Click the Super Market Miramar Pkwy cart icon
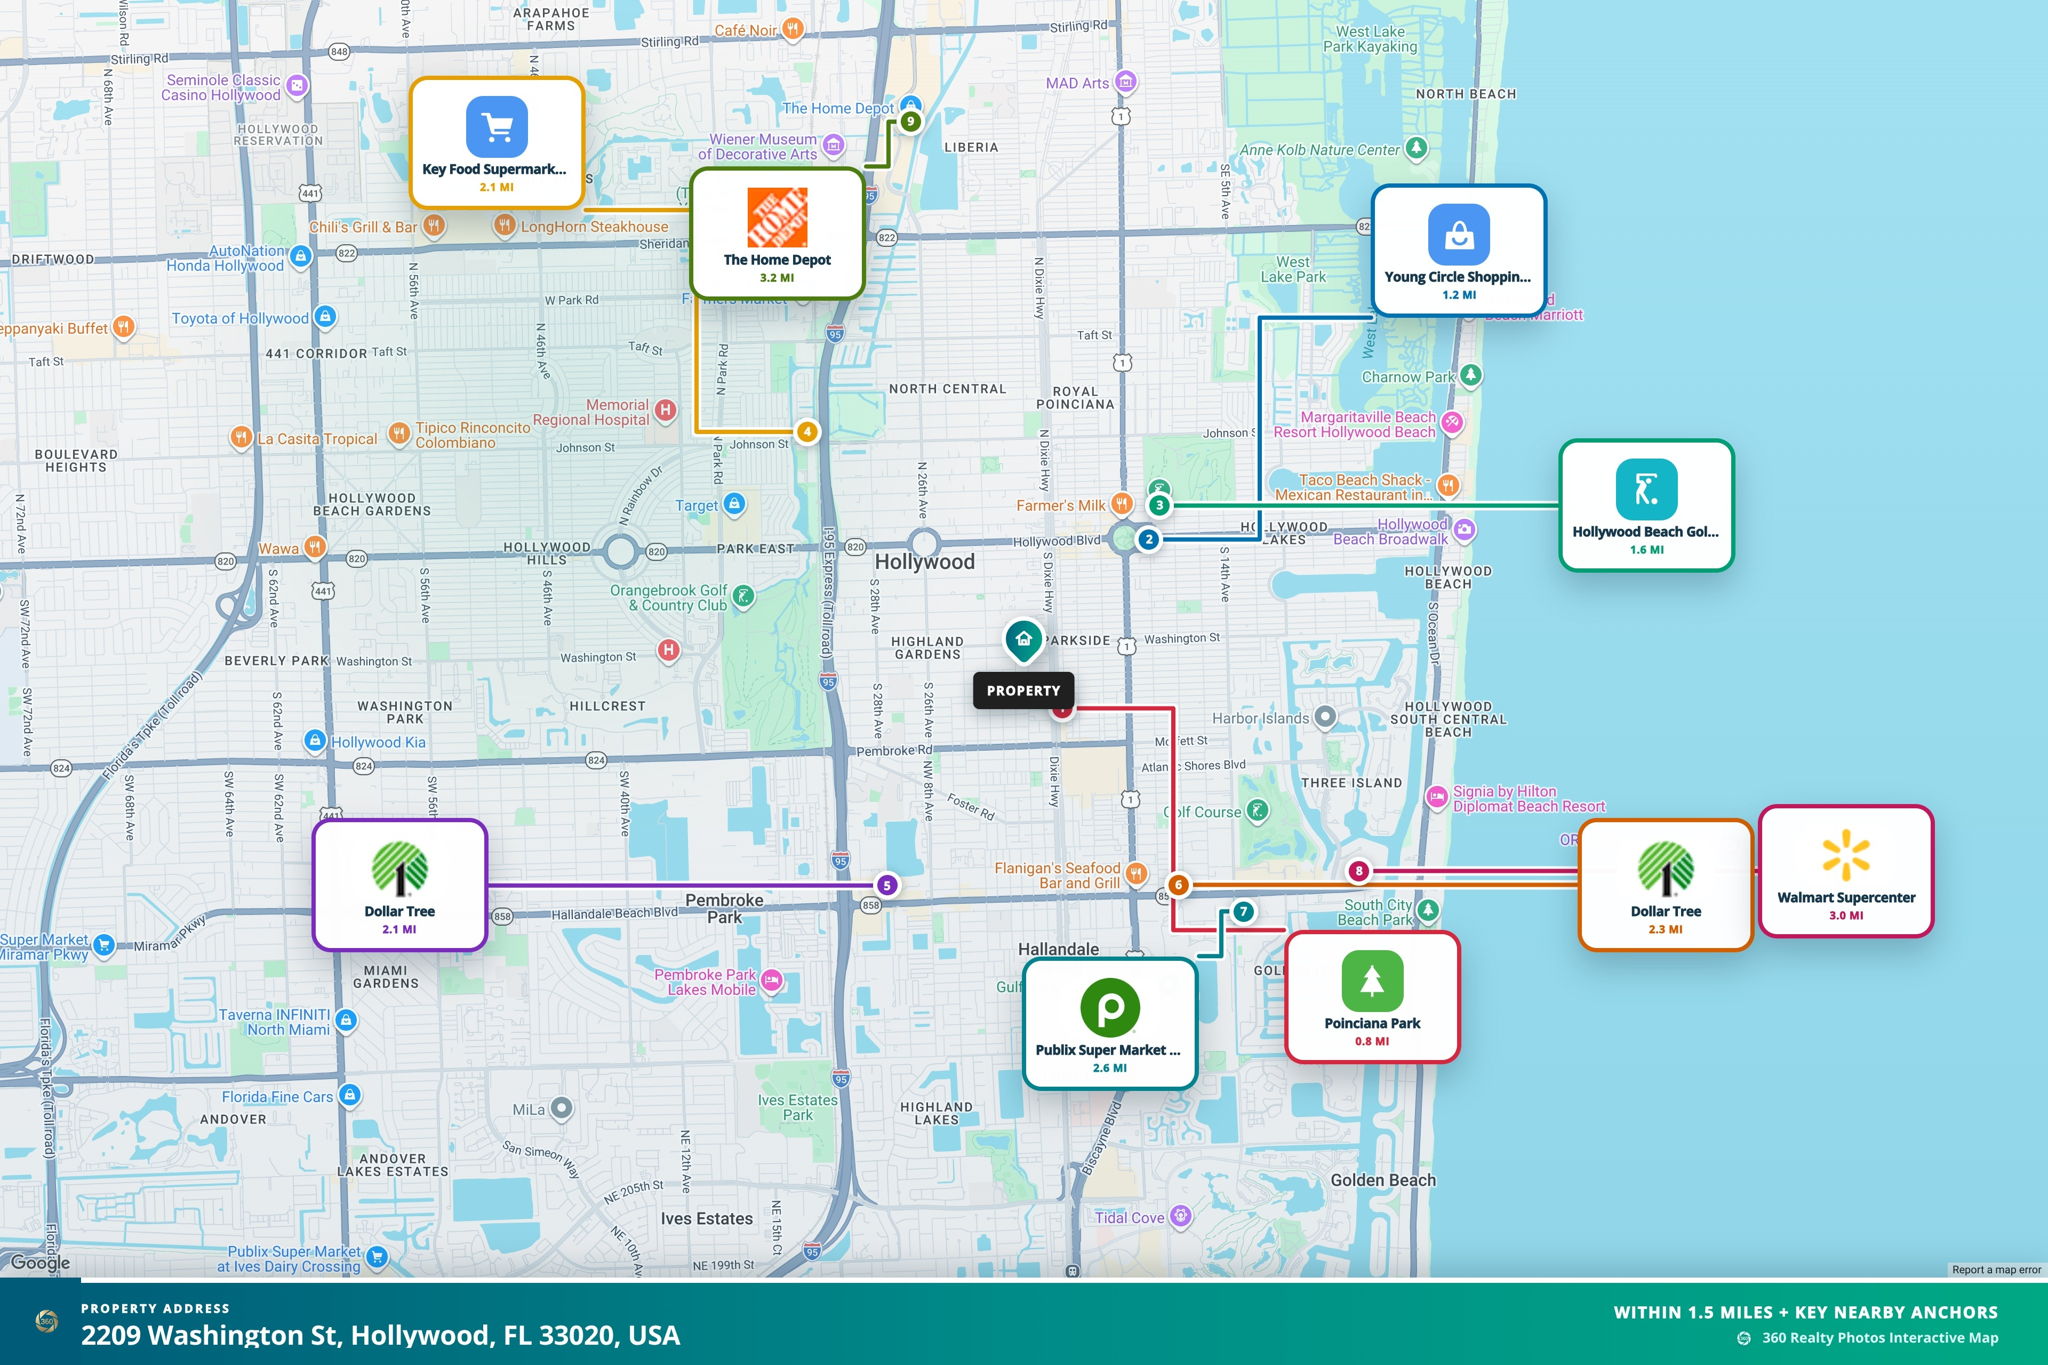The image size is (2048, 1365). coord(104,945)
